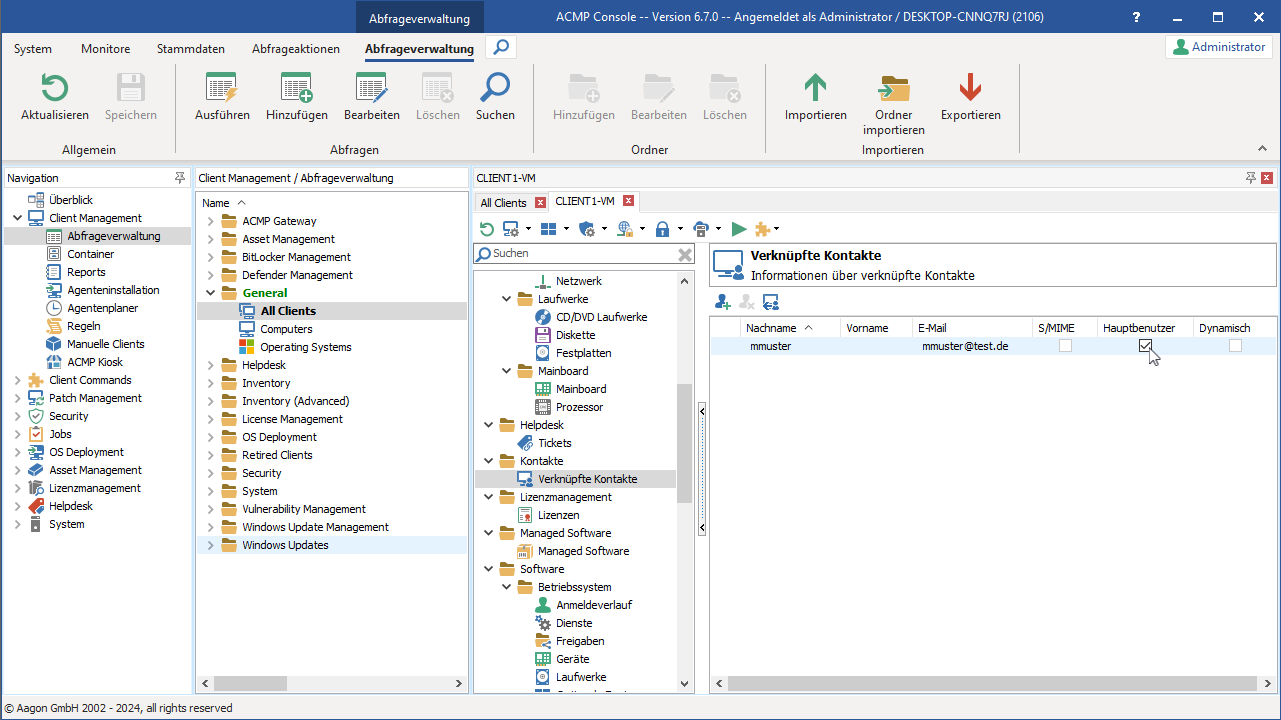Open the Stammdaten ribbon tab

point(190,49)
